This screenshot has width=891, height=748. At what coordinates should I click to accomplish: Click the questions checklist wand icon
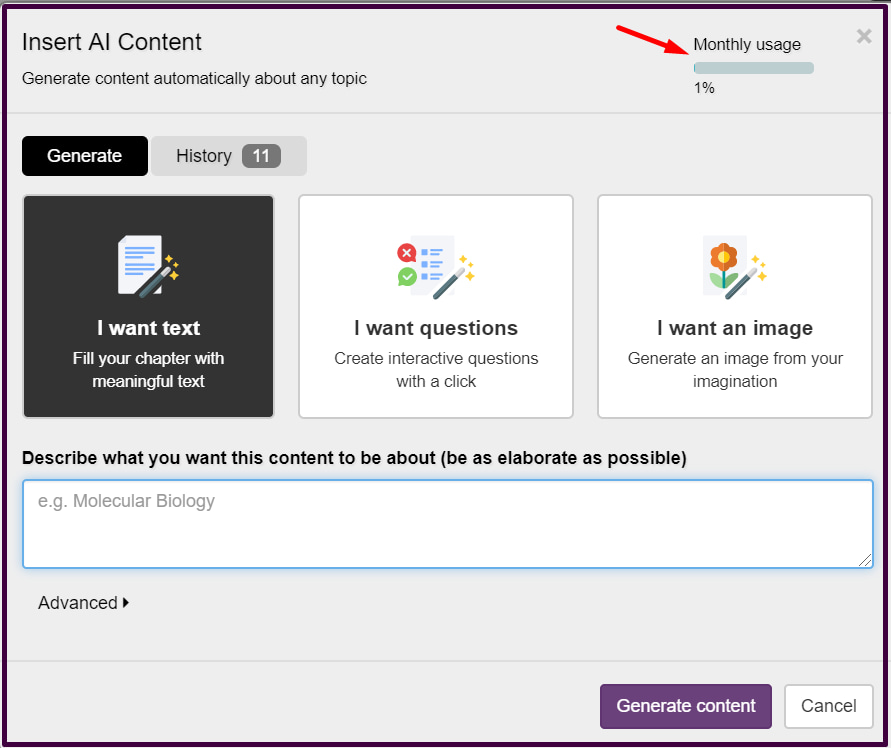[x=435, y=265]
